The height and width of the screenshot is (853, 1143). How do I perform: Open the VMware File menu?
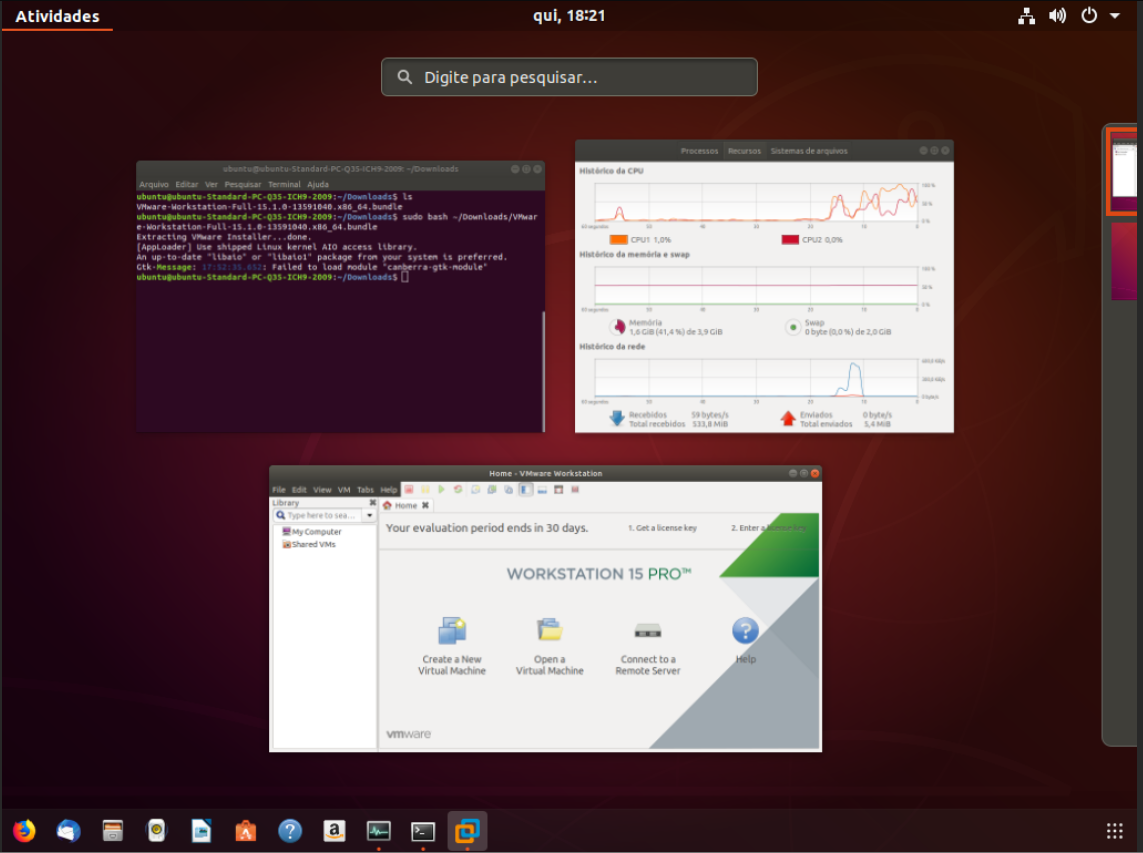(x=278, y=490)
